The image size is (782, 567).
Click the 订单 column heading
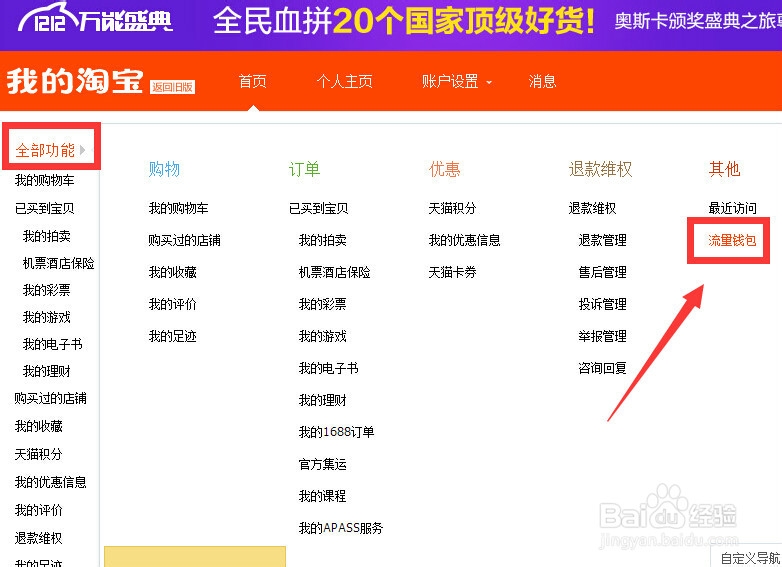point(304,169)
